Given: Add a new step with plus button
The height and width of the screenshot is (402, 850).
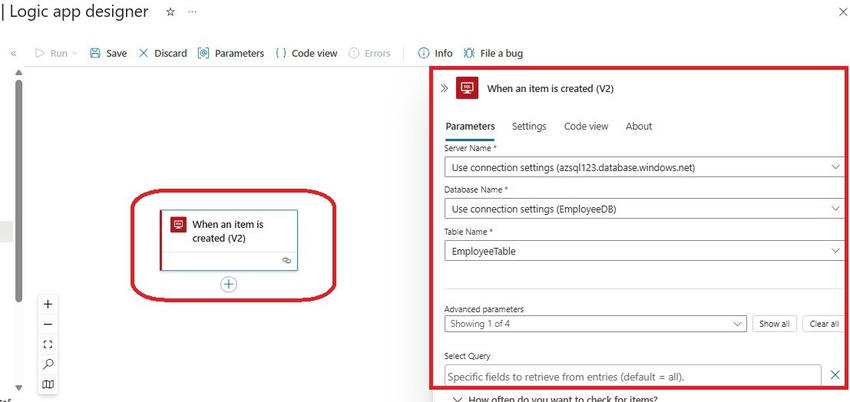Looking at the screenshot, I should coord(229,284).
